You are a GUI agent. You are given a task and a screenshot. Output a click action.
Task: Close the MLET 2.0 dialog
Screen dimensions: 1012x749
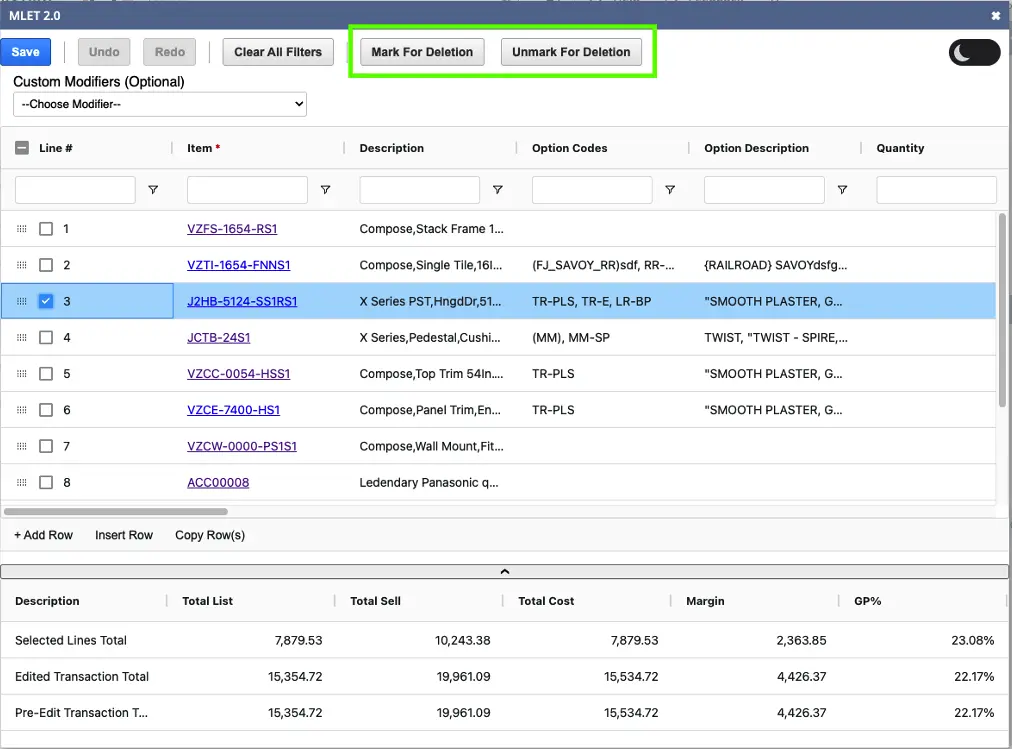pyautogui.click(x=995, y=15)
